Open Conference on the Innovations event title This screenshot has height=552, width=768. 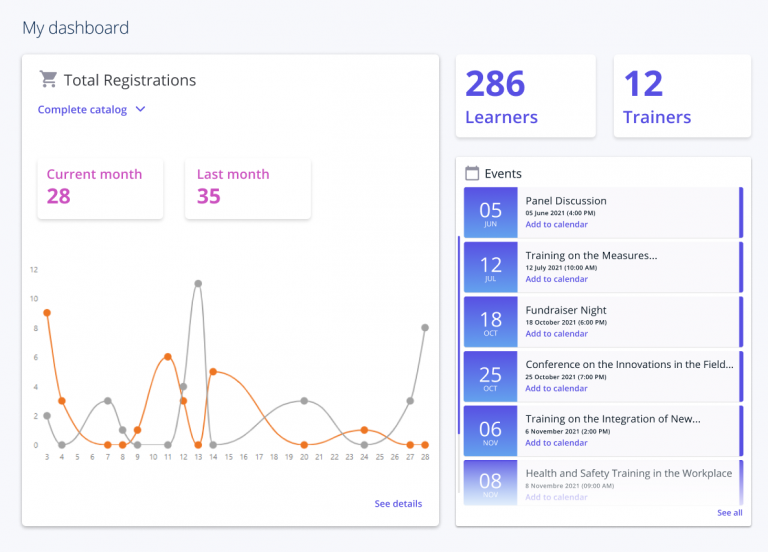pos(629,364)
